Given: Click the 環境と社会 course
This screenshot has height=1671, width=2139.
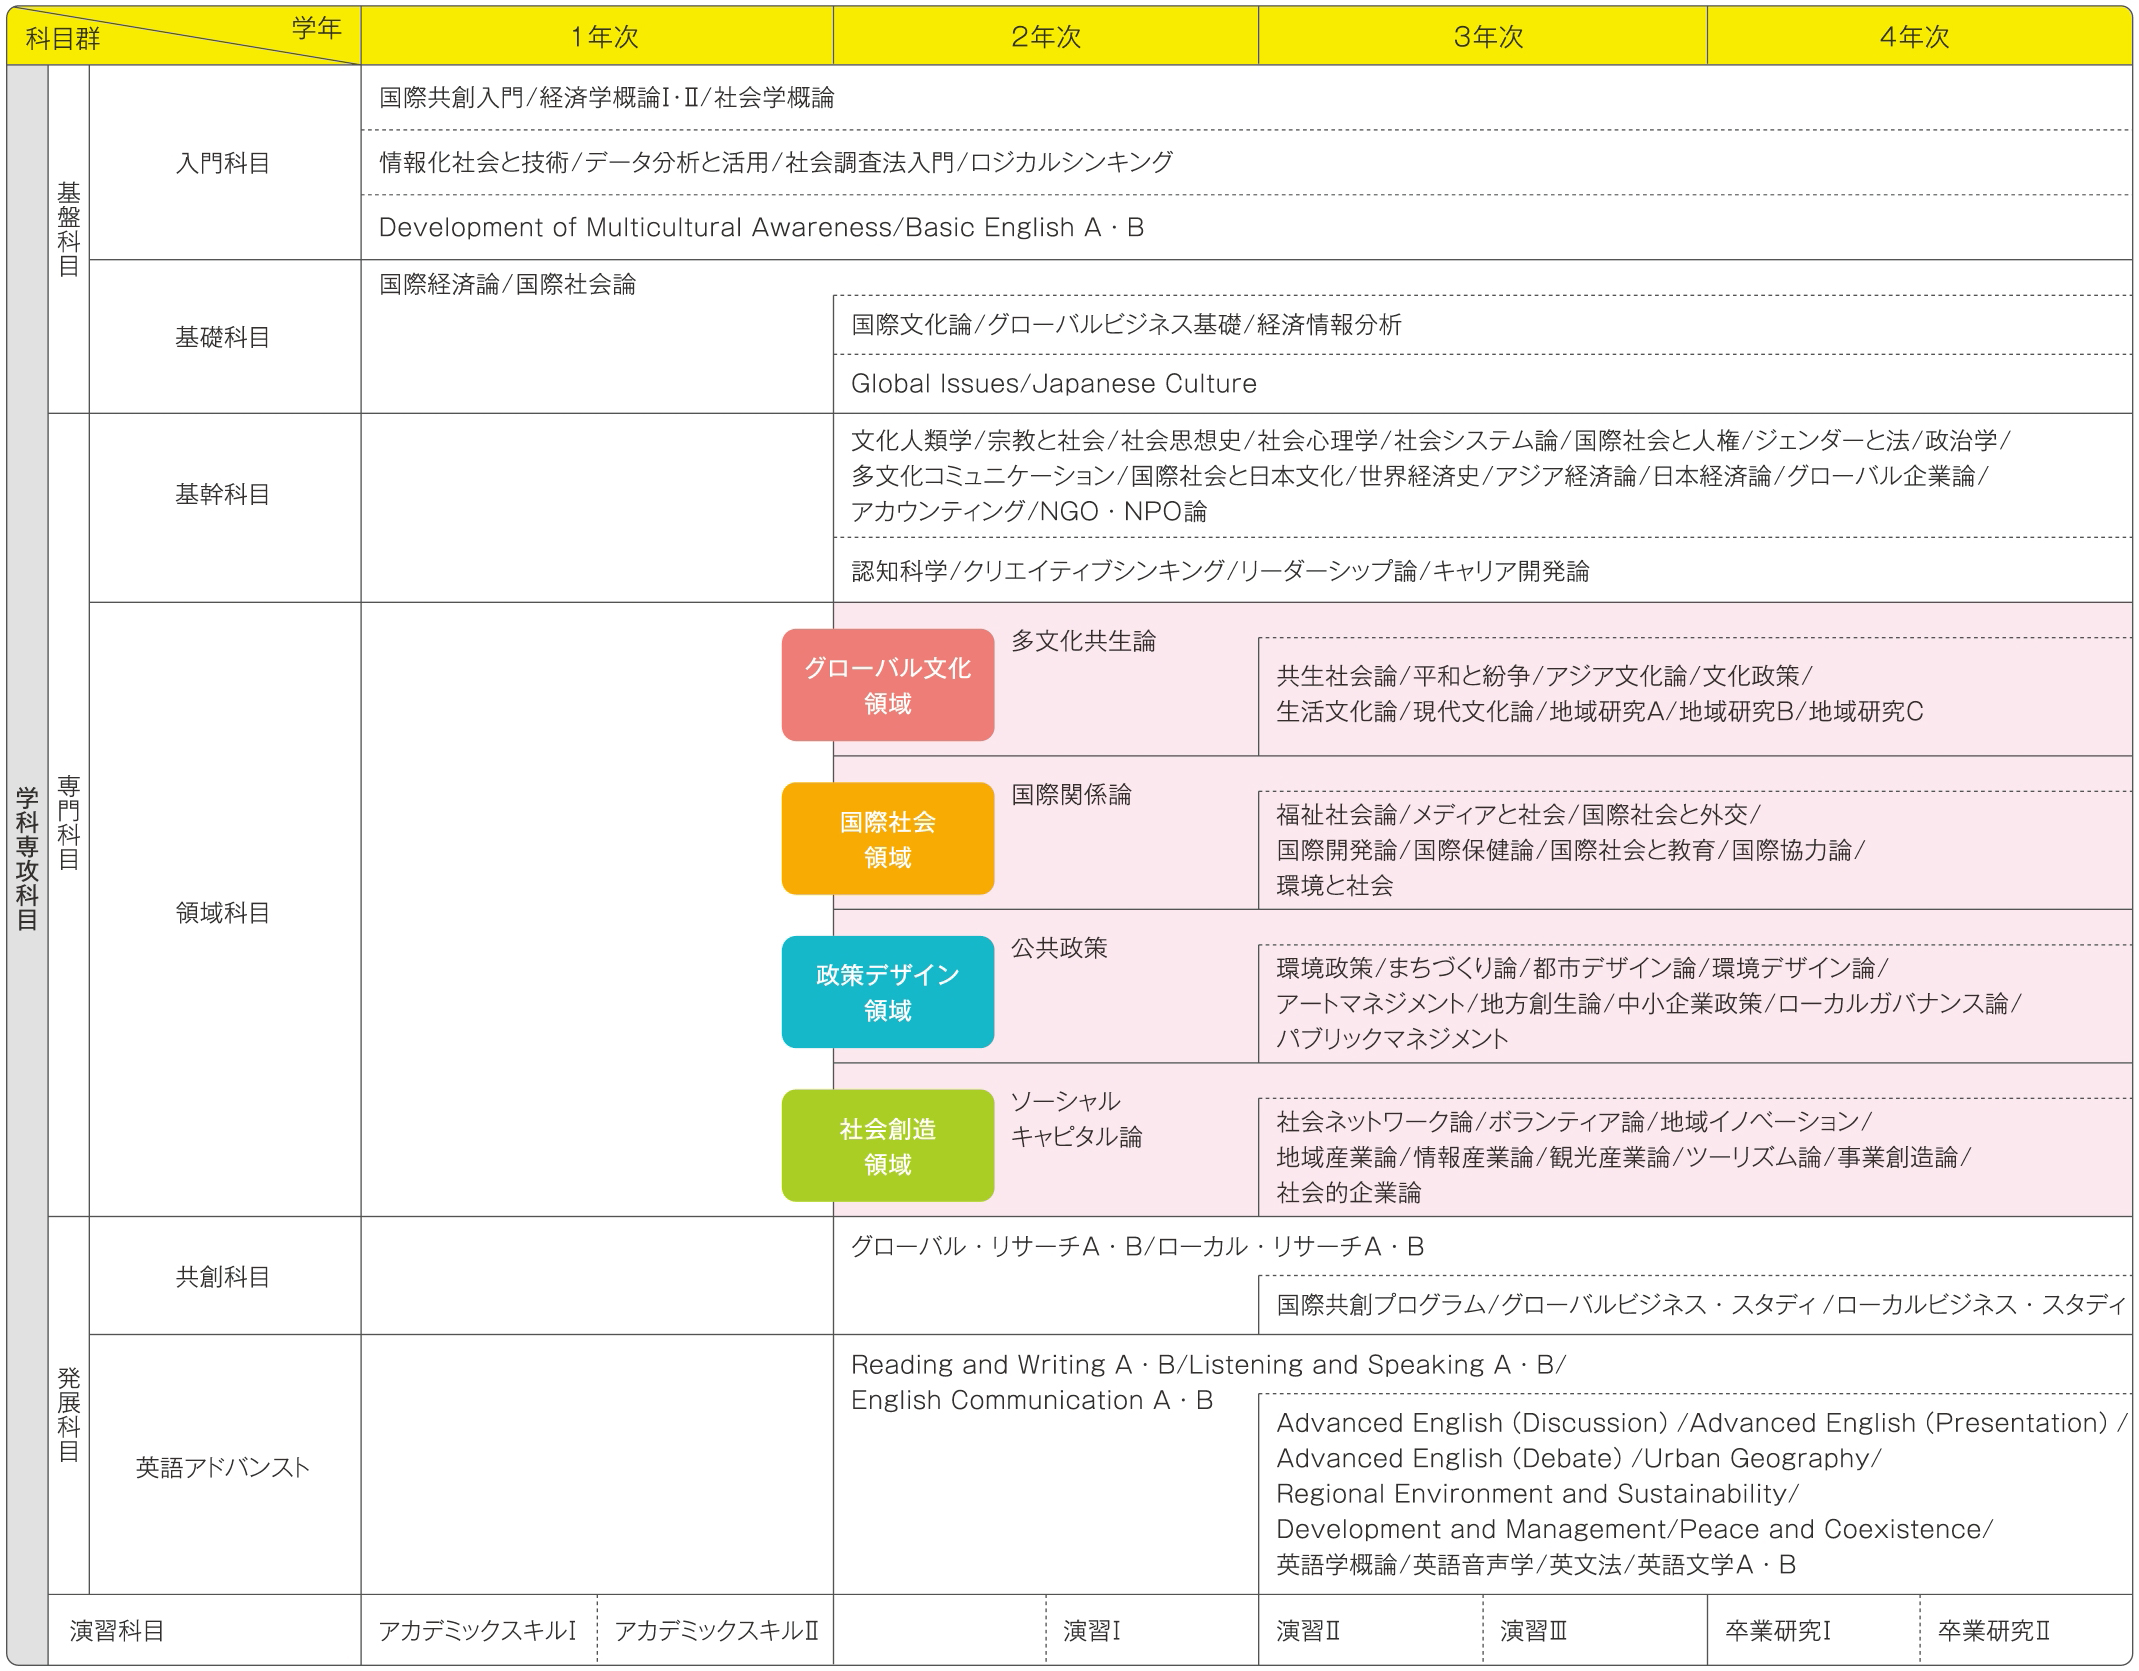Looking at the screenshot, I should click(x=1335, y=885).
